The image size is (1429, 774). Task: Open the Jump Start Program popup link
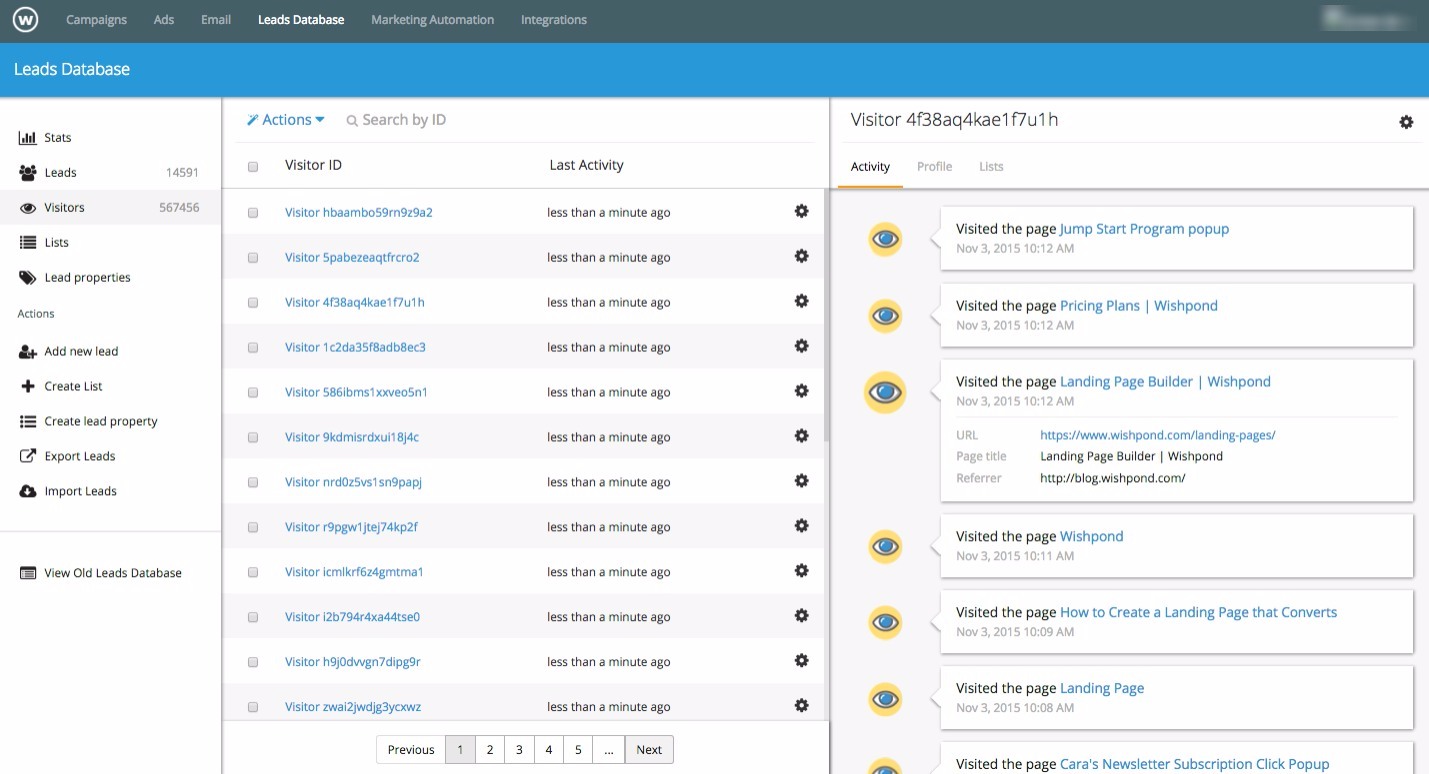click(x=1144, y=229)
